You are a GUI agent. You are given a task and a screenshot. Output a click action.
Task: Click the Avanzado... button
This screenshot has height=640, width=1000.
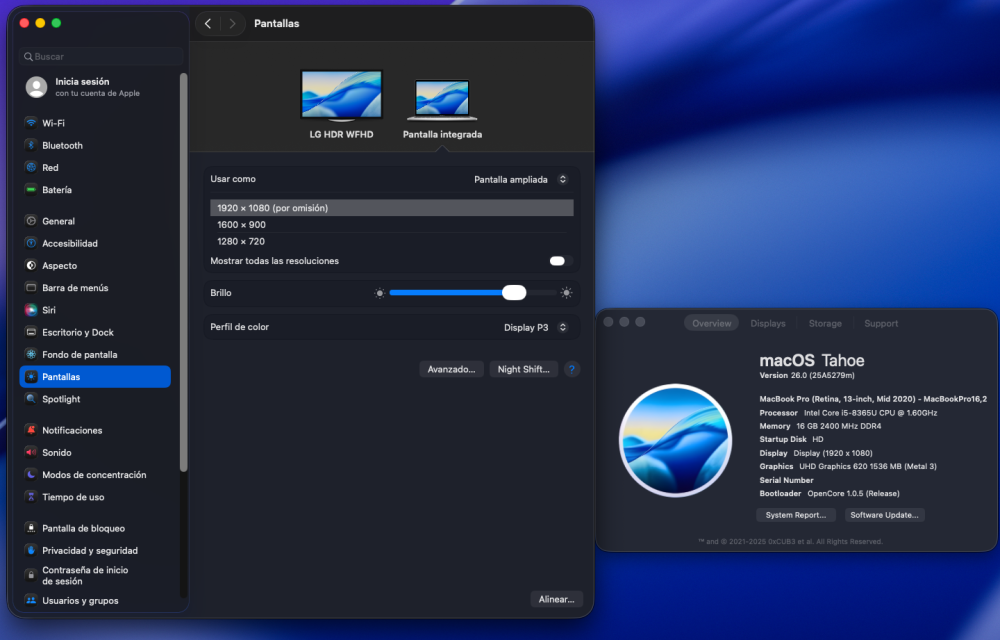pos(452,369)
